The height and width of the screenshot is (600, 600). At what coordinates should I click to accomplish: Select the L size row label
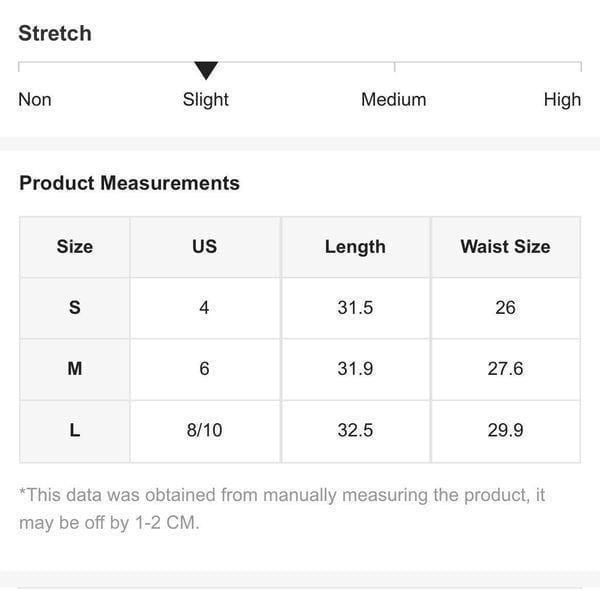point(75,431)
